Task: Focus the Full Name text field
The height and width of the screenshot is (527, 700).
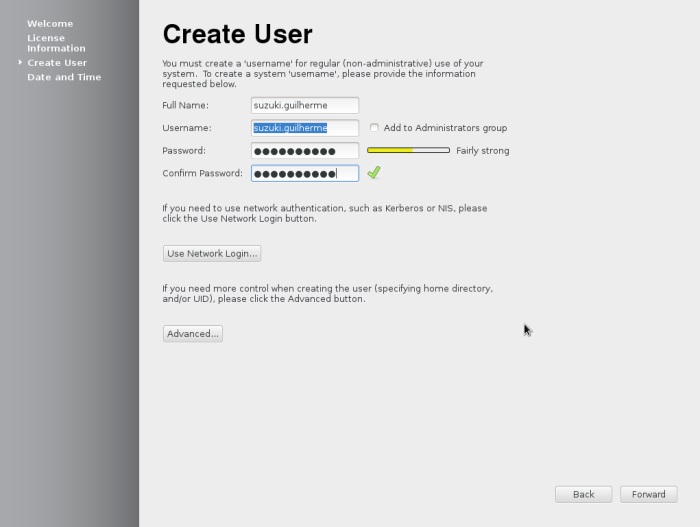Action: [304, 105]
